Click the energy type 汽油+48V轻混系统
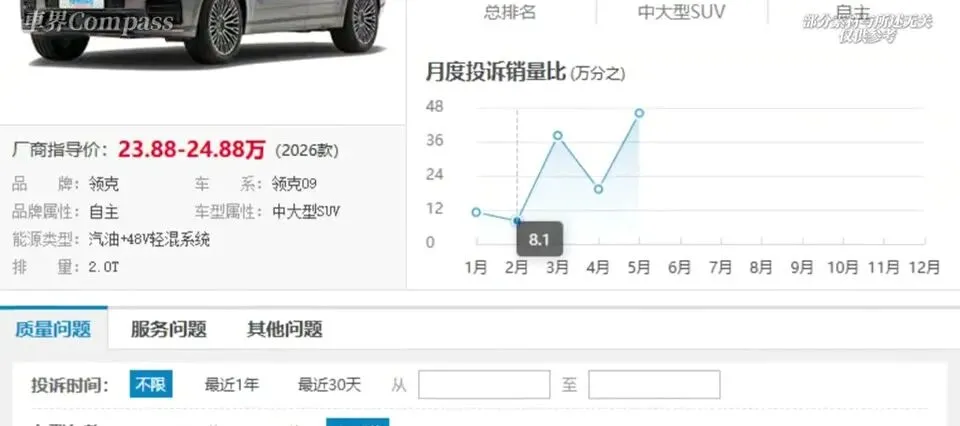 tap(149, 239)
